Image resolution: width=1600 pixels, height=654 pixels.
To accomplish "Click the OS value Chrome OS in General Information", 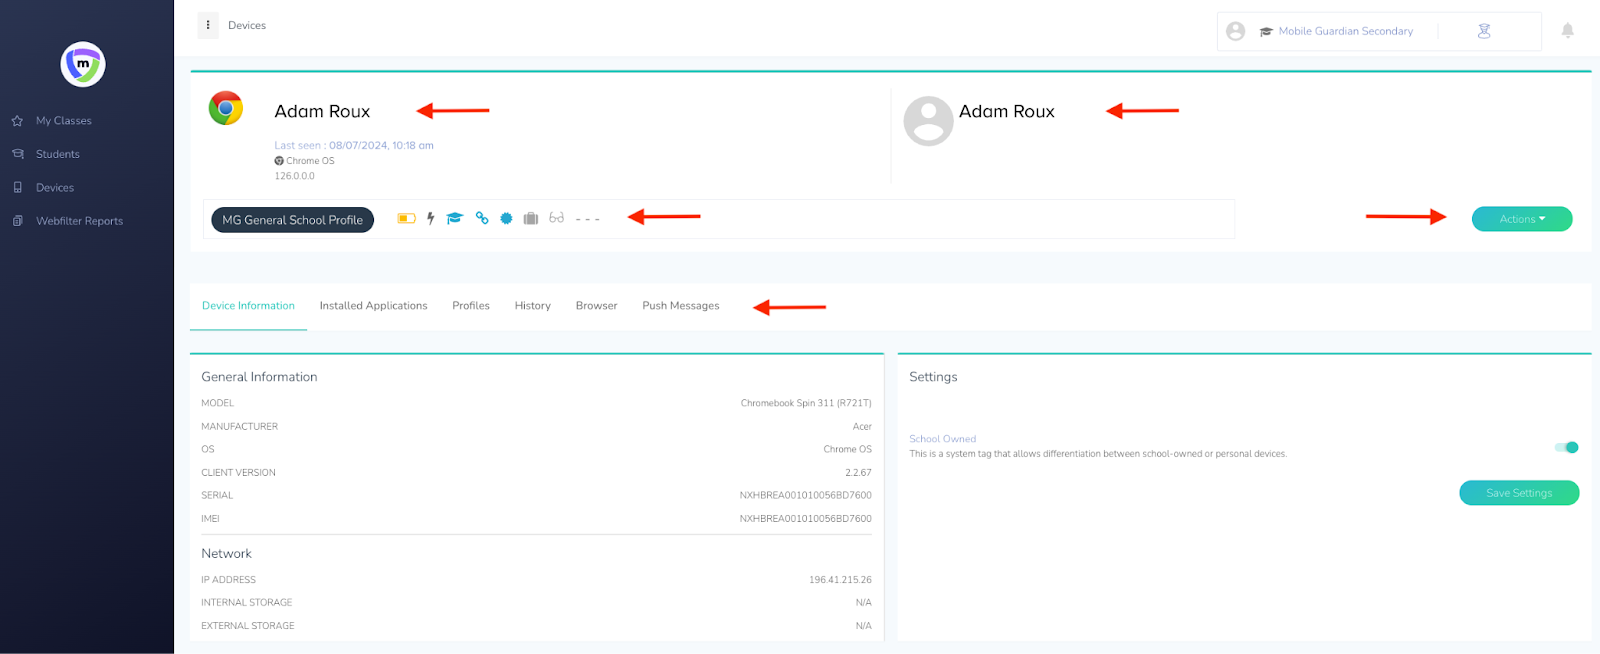I will (848, 450).
